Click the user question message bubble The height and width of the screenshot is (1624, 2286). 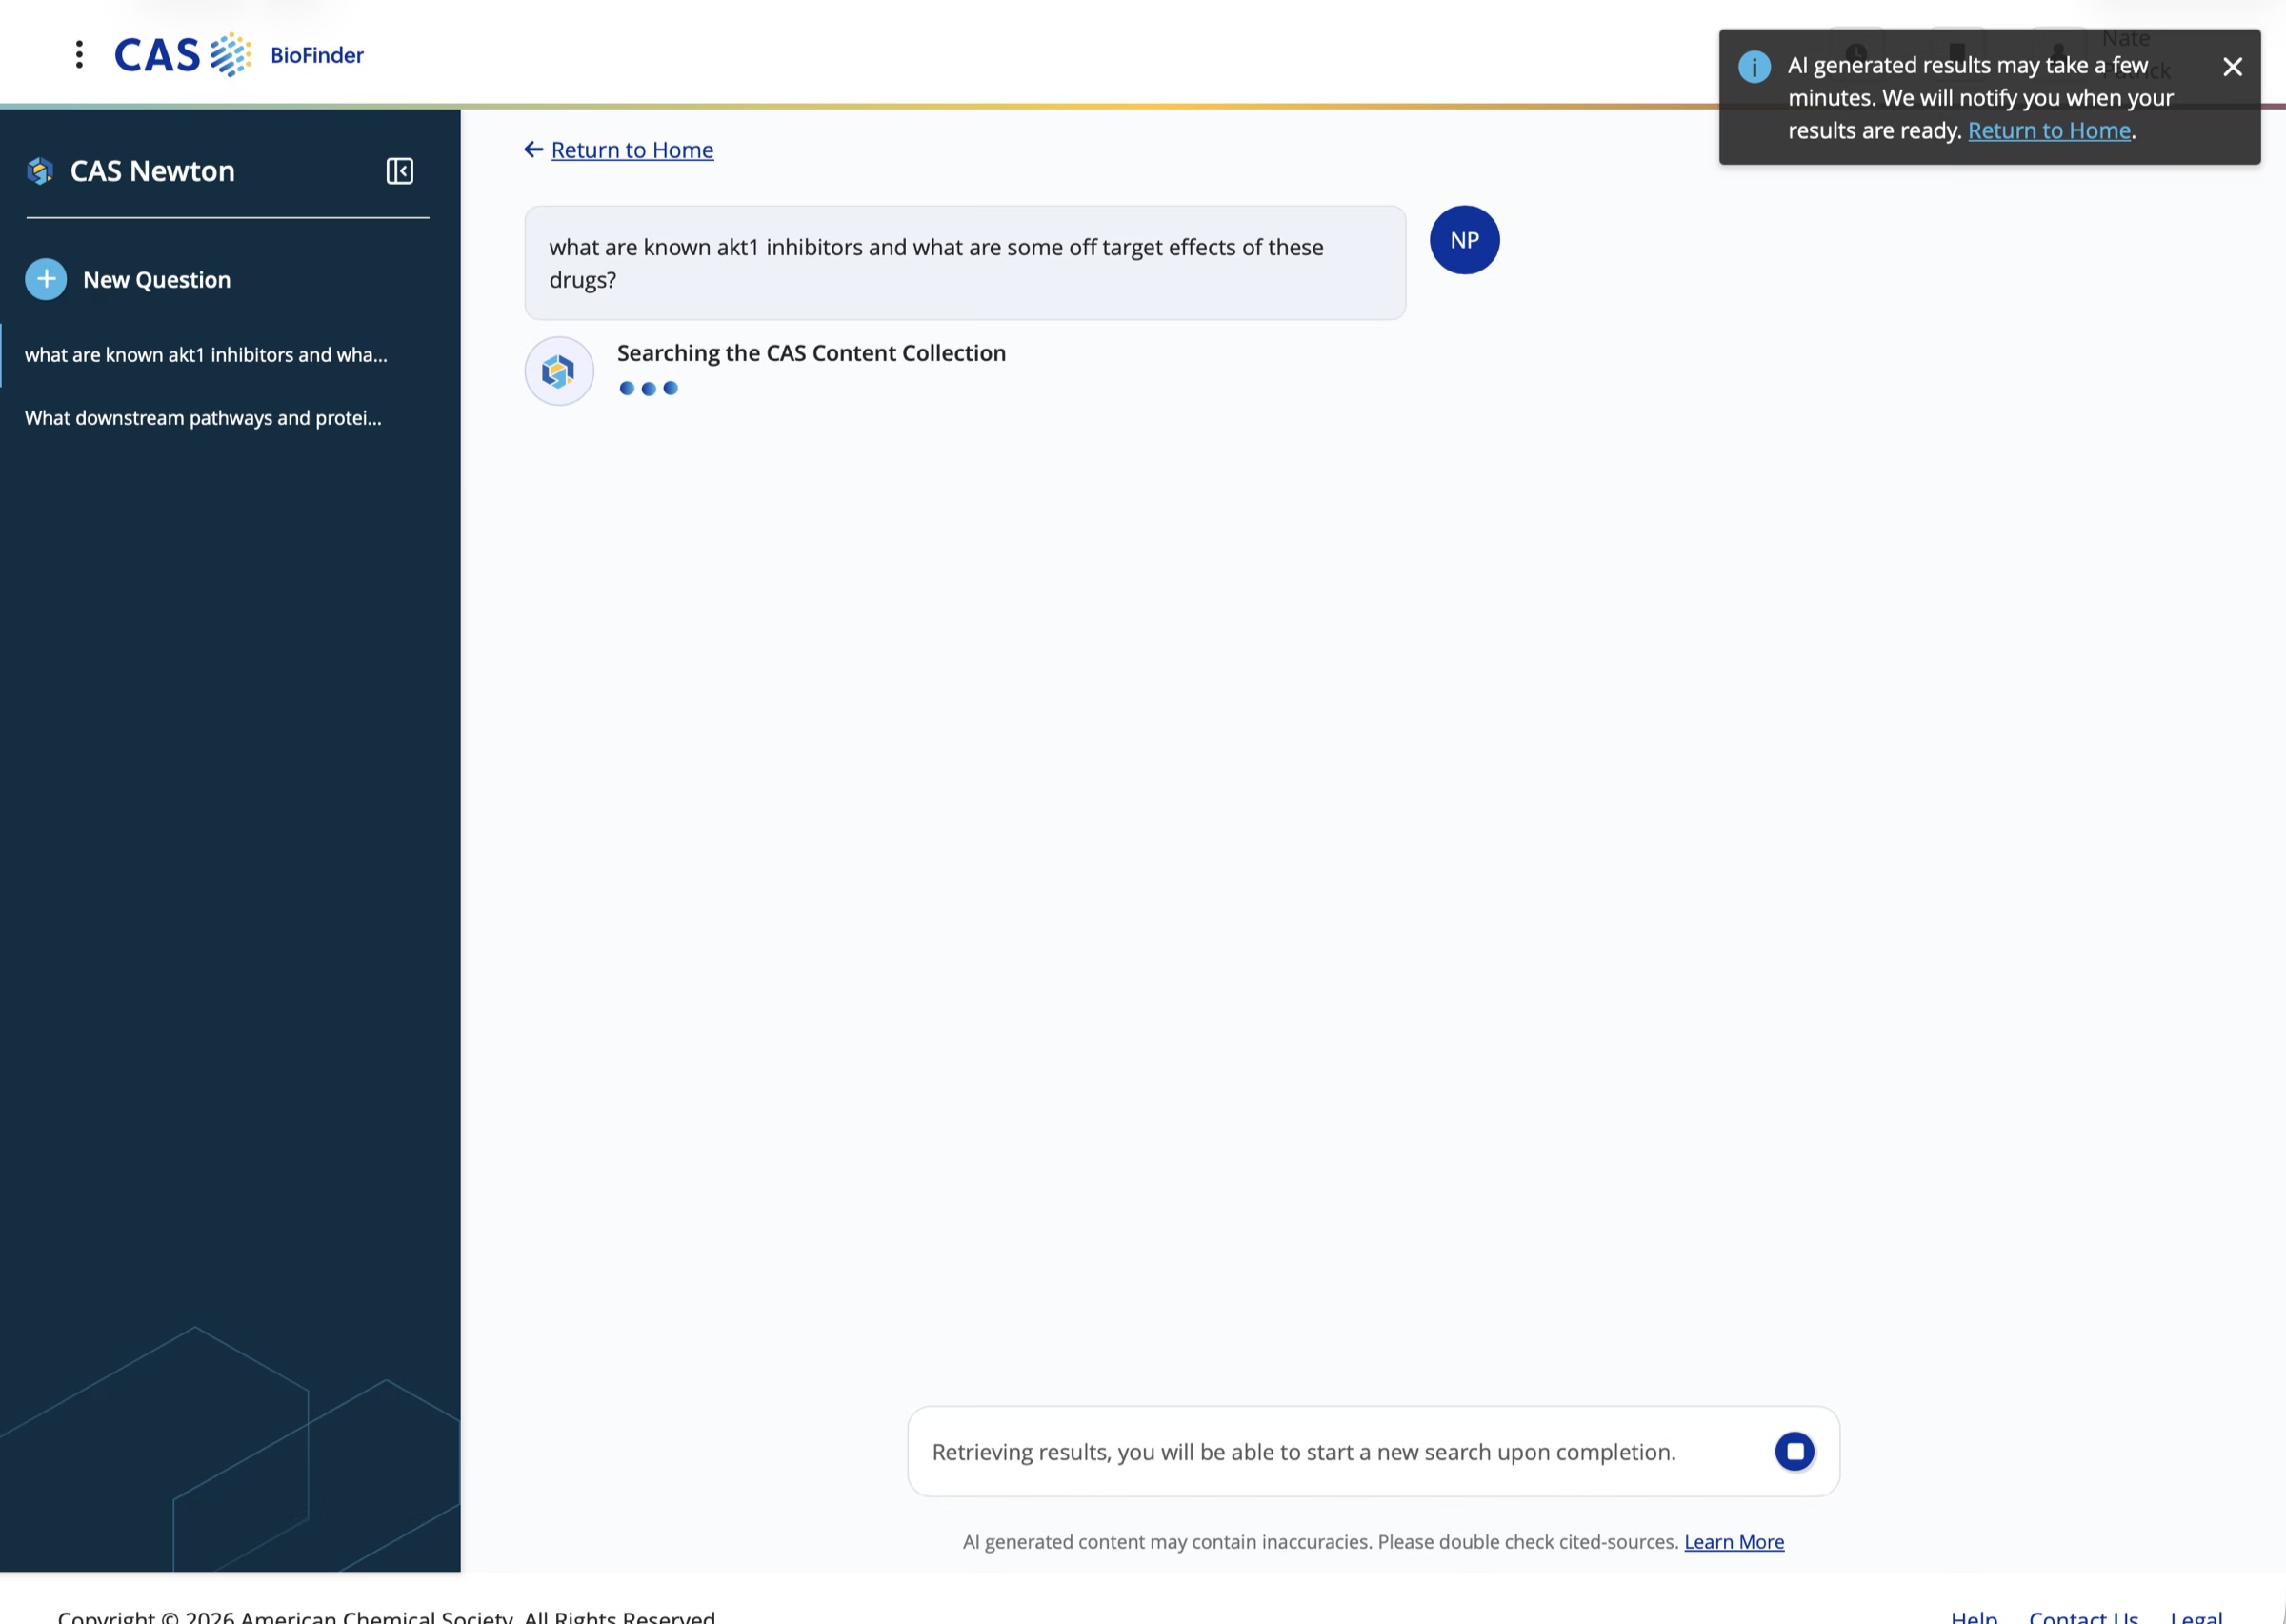pyautogui.click(x=965, y=263)
